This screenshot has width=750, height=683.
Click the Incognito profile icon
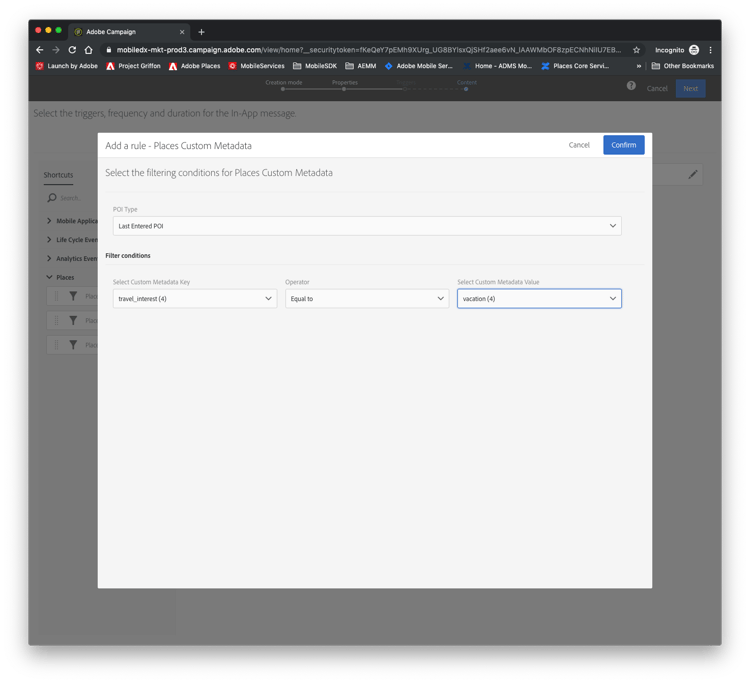[x=694, y=50]
